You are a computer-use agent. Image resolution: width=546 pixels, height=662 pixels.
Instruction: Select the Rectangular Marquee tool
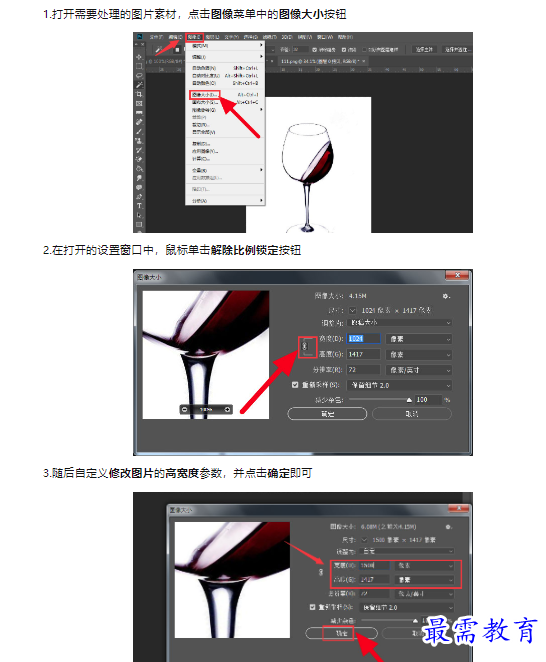click(139, 66)
